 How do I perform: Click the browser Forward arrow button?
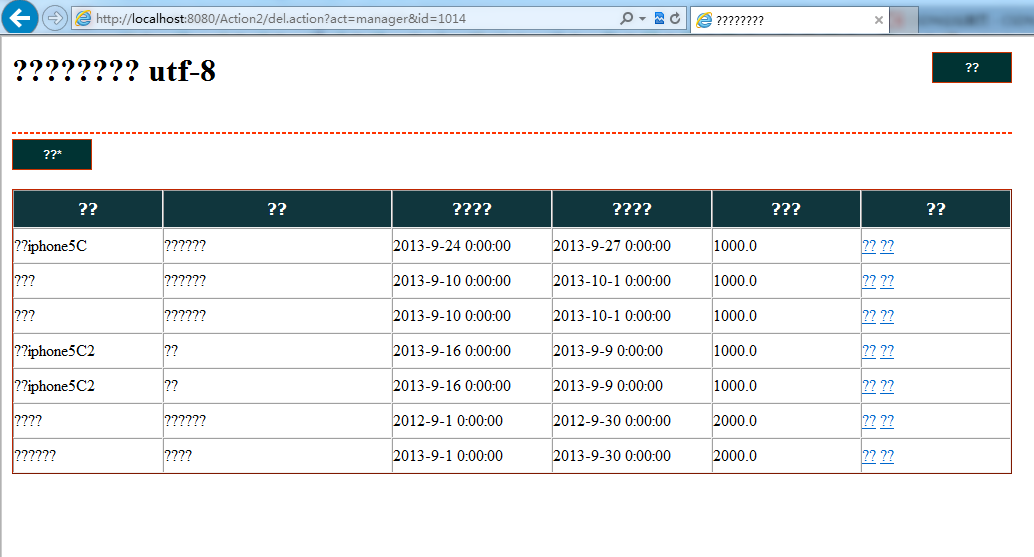click(x=55, y=18)
